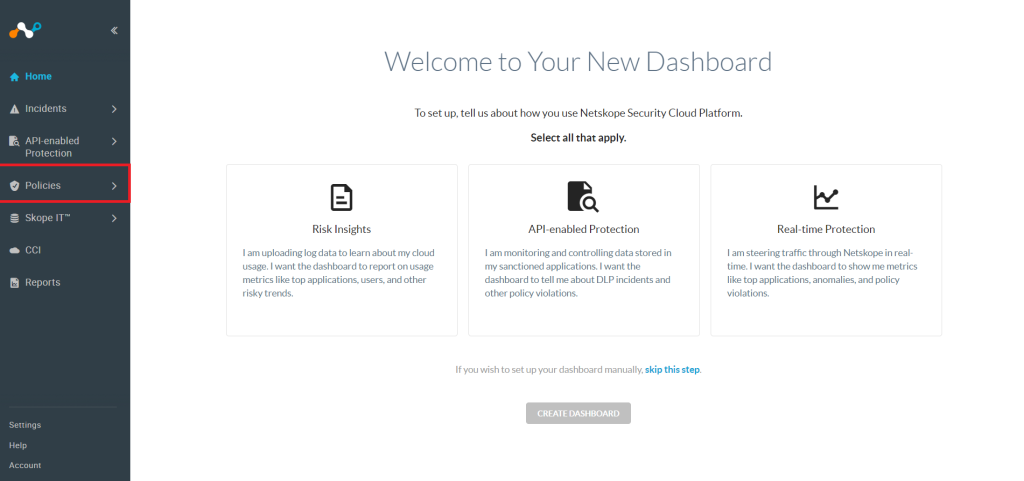1024x481 pixels.
Task: Expand the Incidents menu chevron
Action: point(114,109)
